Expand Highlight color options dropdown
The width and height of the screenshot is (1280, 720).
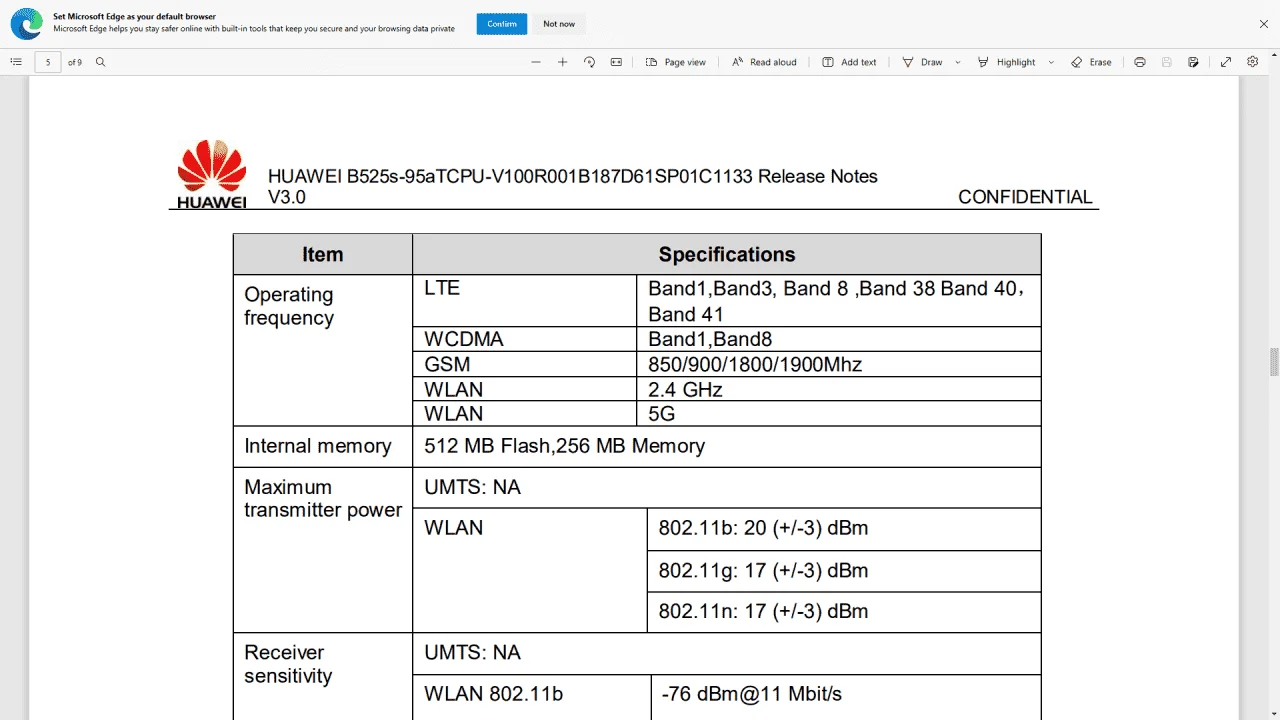(1051, 62)
